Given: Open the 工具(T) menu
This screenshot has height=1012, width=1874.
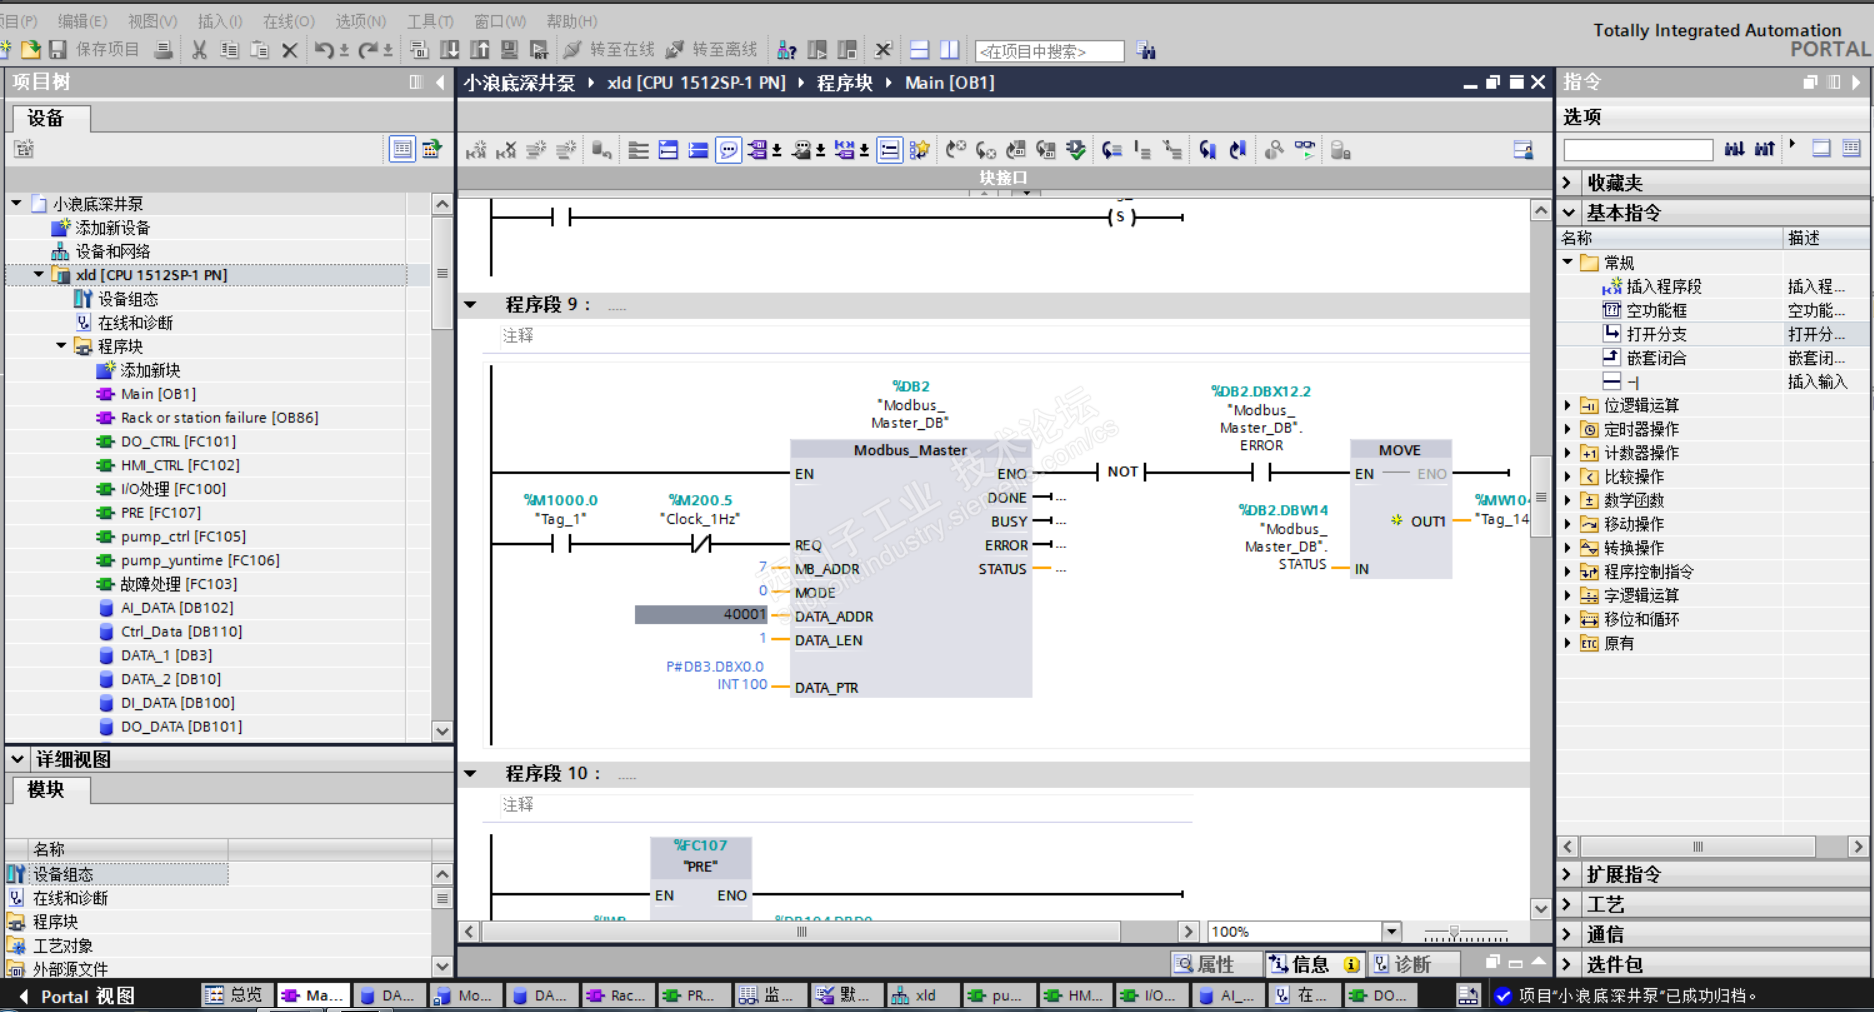Looking at the screenshot, I should point(430,21).
